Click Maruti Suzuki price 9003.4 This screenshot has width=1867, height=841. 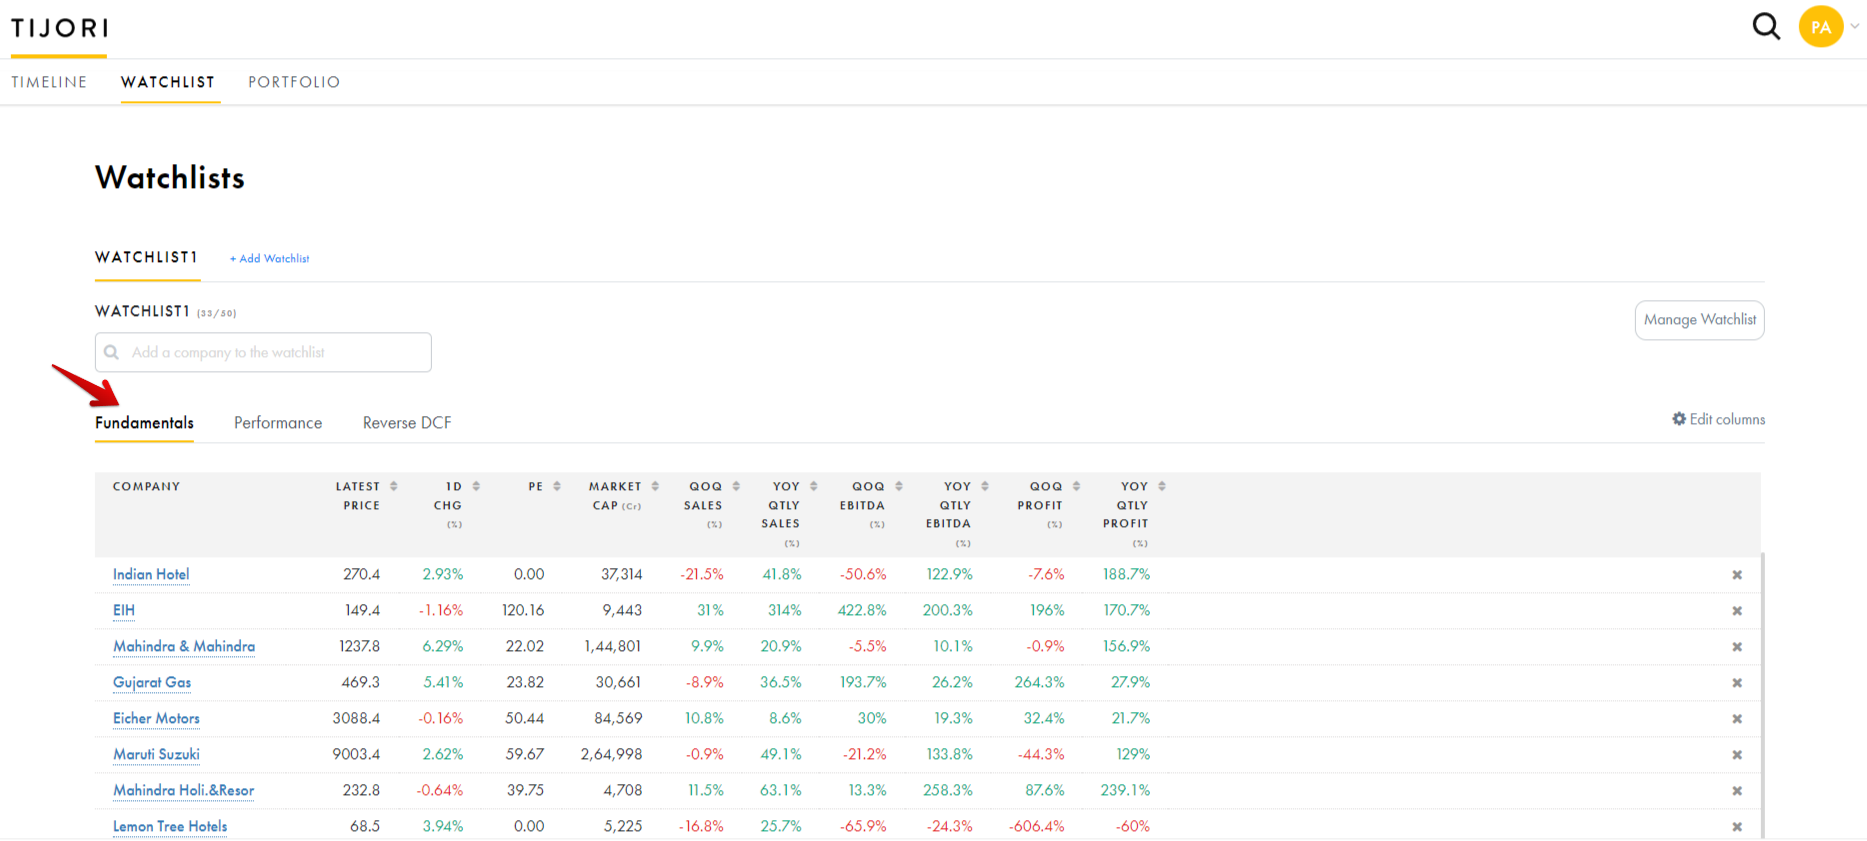coord(356,754)
